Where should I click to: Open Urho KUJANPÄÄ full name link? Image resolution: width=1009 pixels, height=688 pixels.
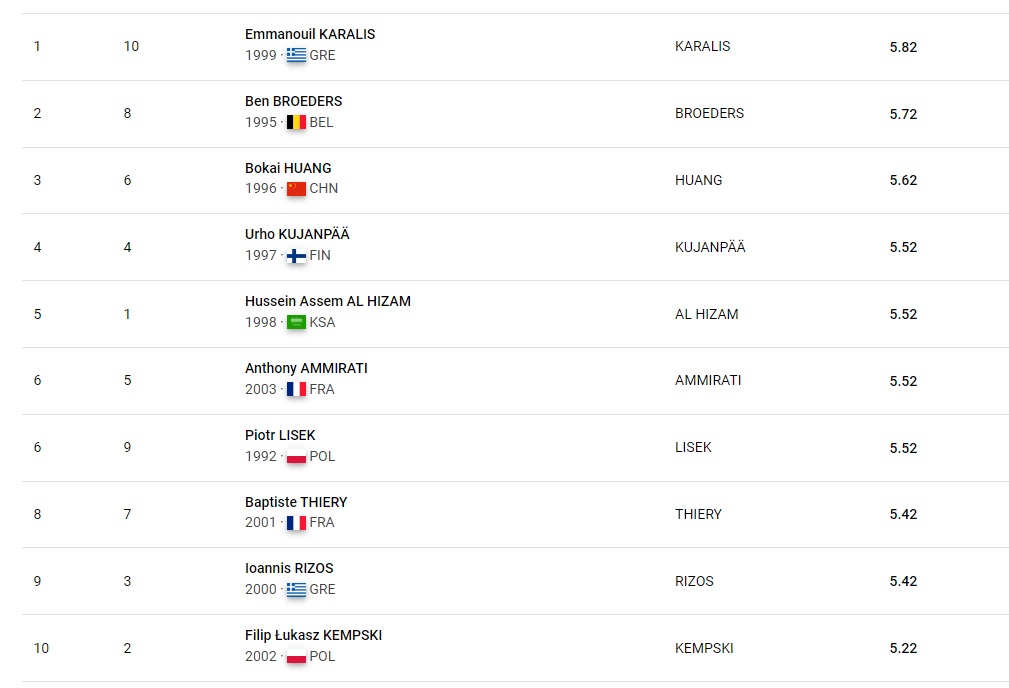click(297, 234)
